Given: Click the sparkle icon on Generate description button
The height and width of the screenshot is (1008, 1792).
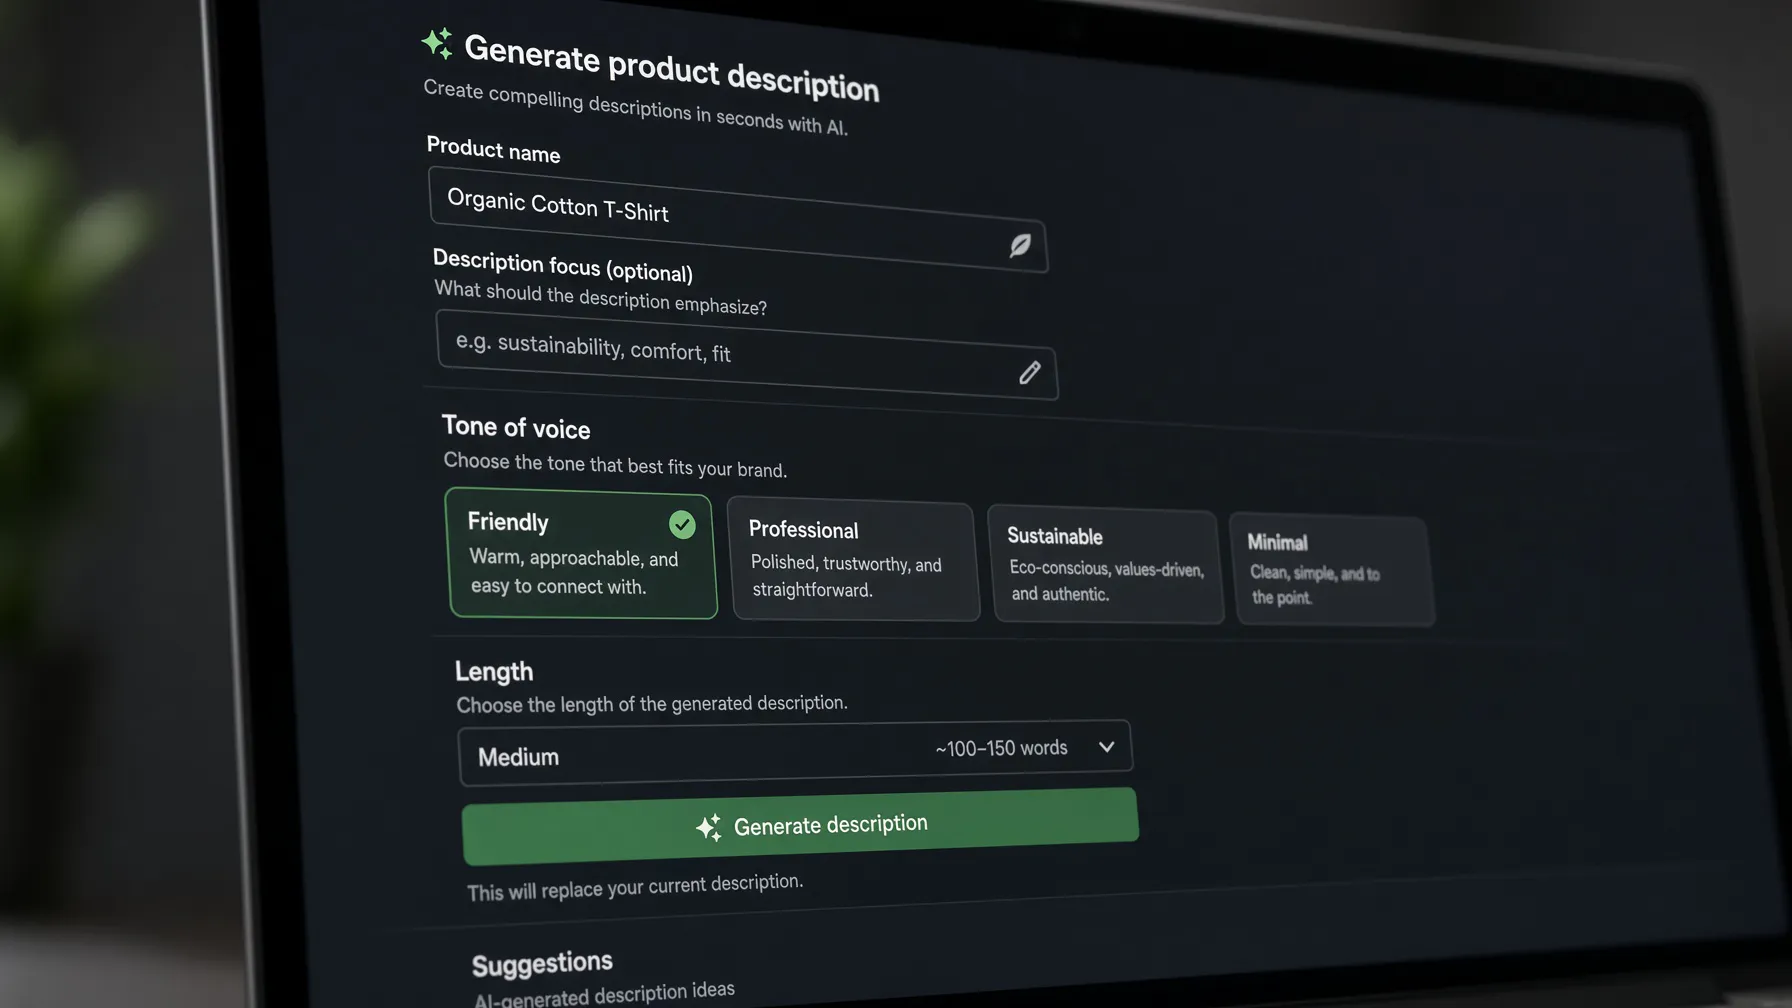Looking at the screenshot, I should click(709, 828).
